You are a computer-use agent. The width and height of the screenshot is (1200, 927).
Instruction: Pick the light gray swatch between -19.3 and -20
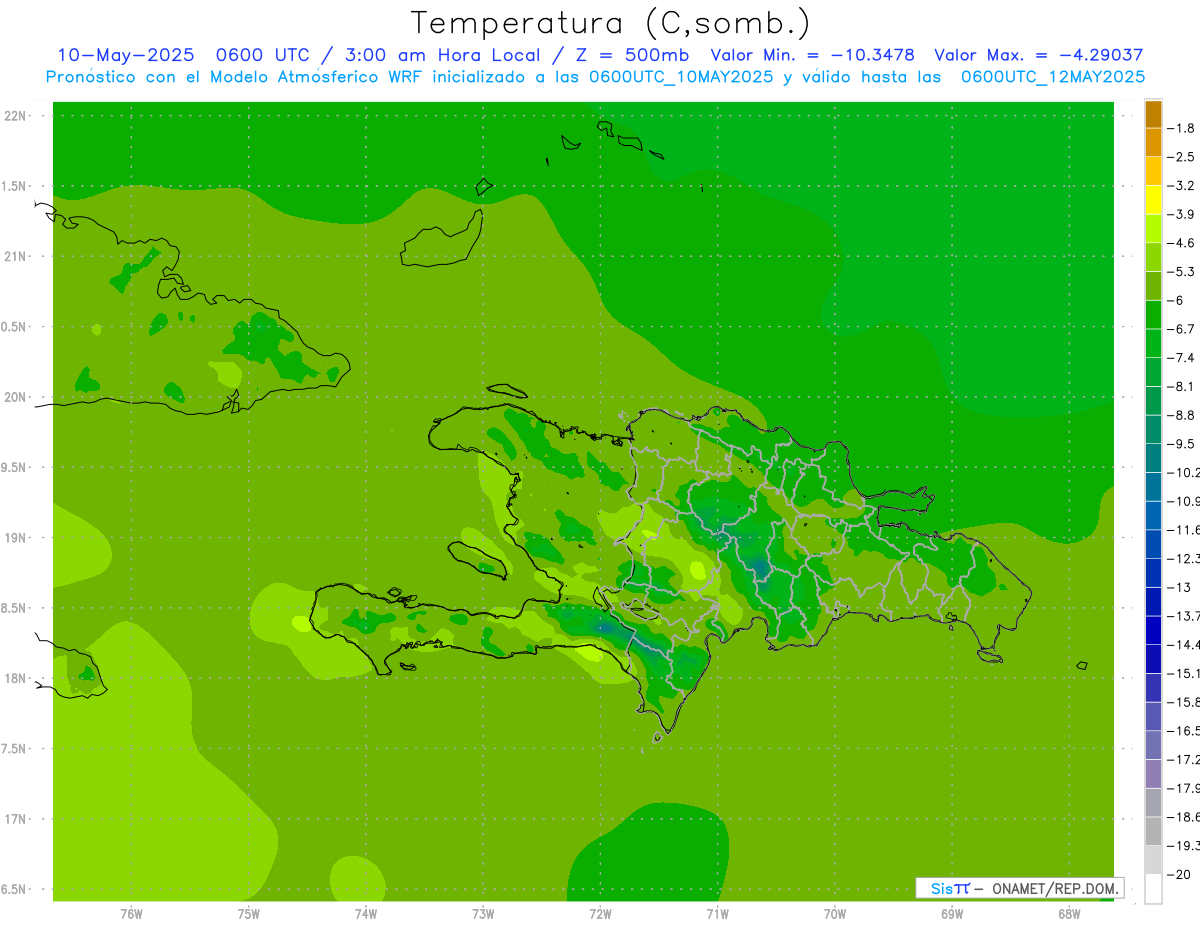(x=1153, y=859)
